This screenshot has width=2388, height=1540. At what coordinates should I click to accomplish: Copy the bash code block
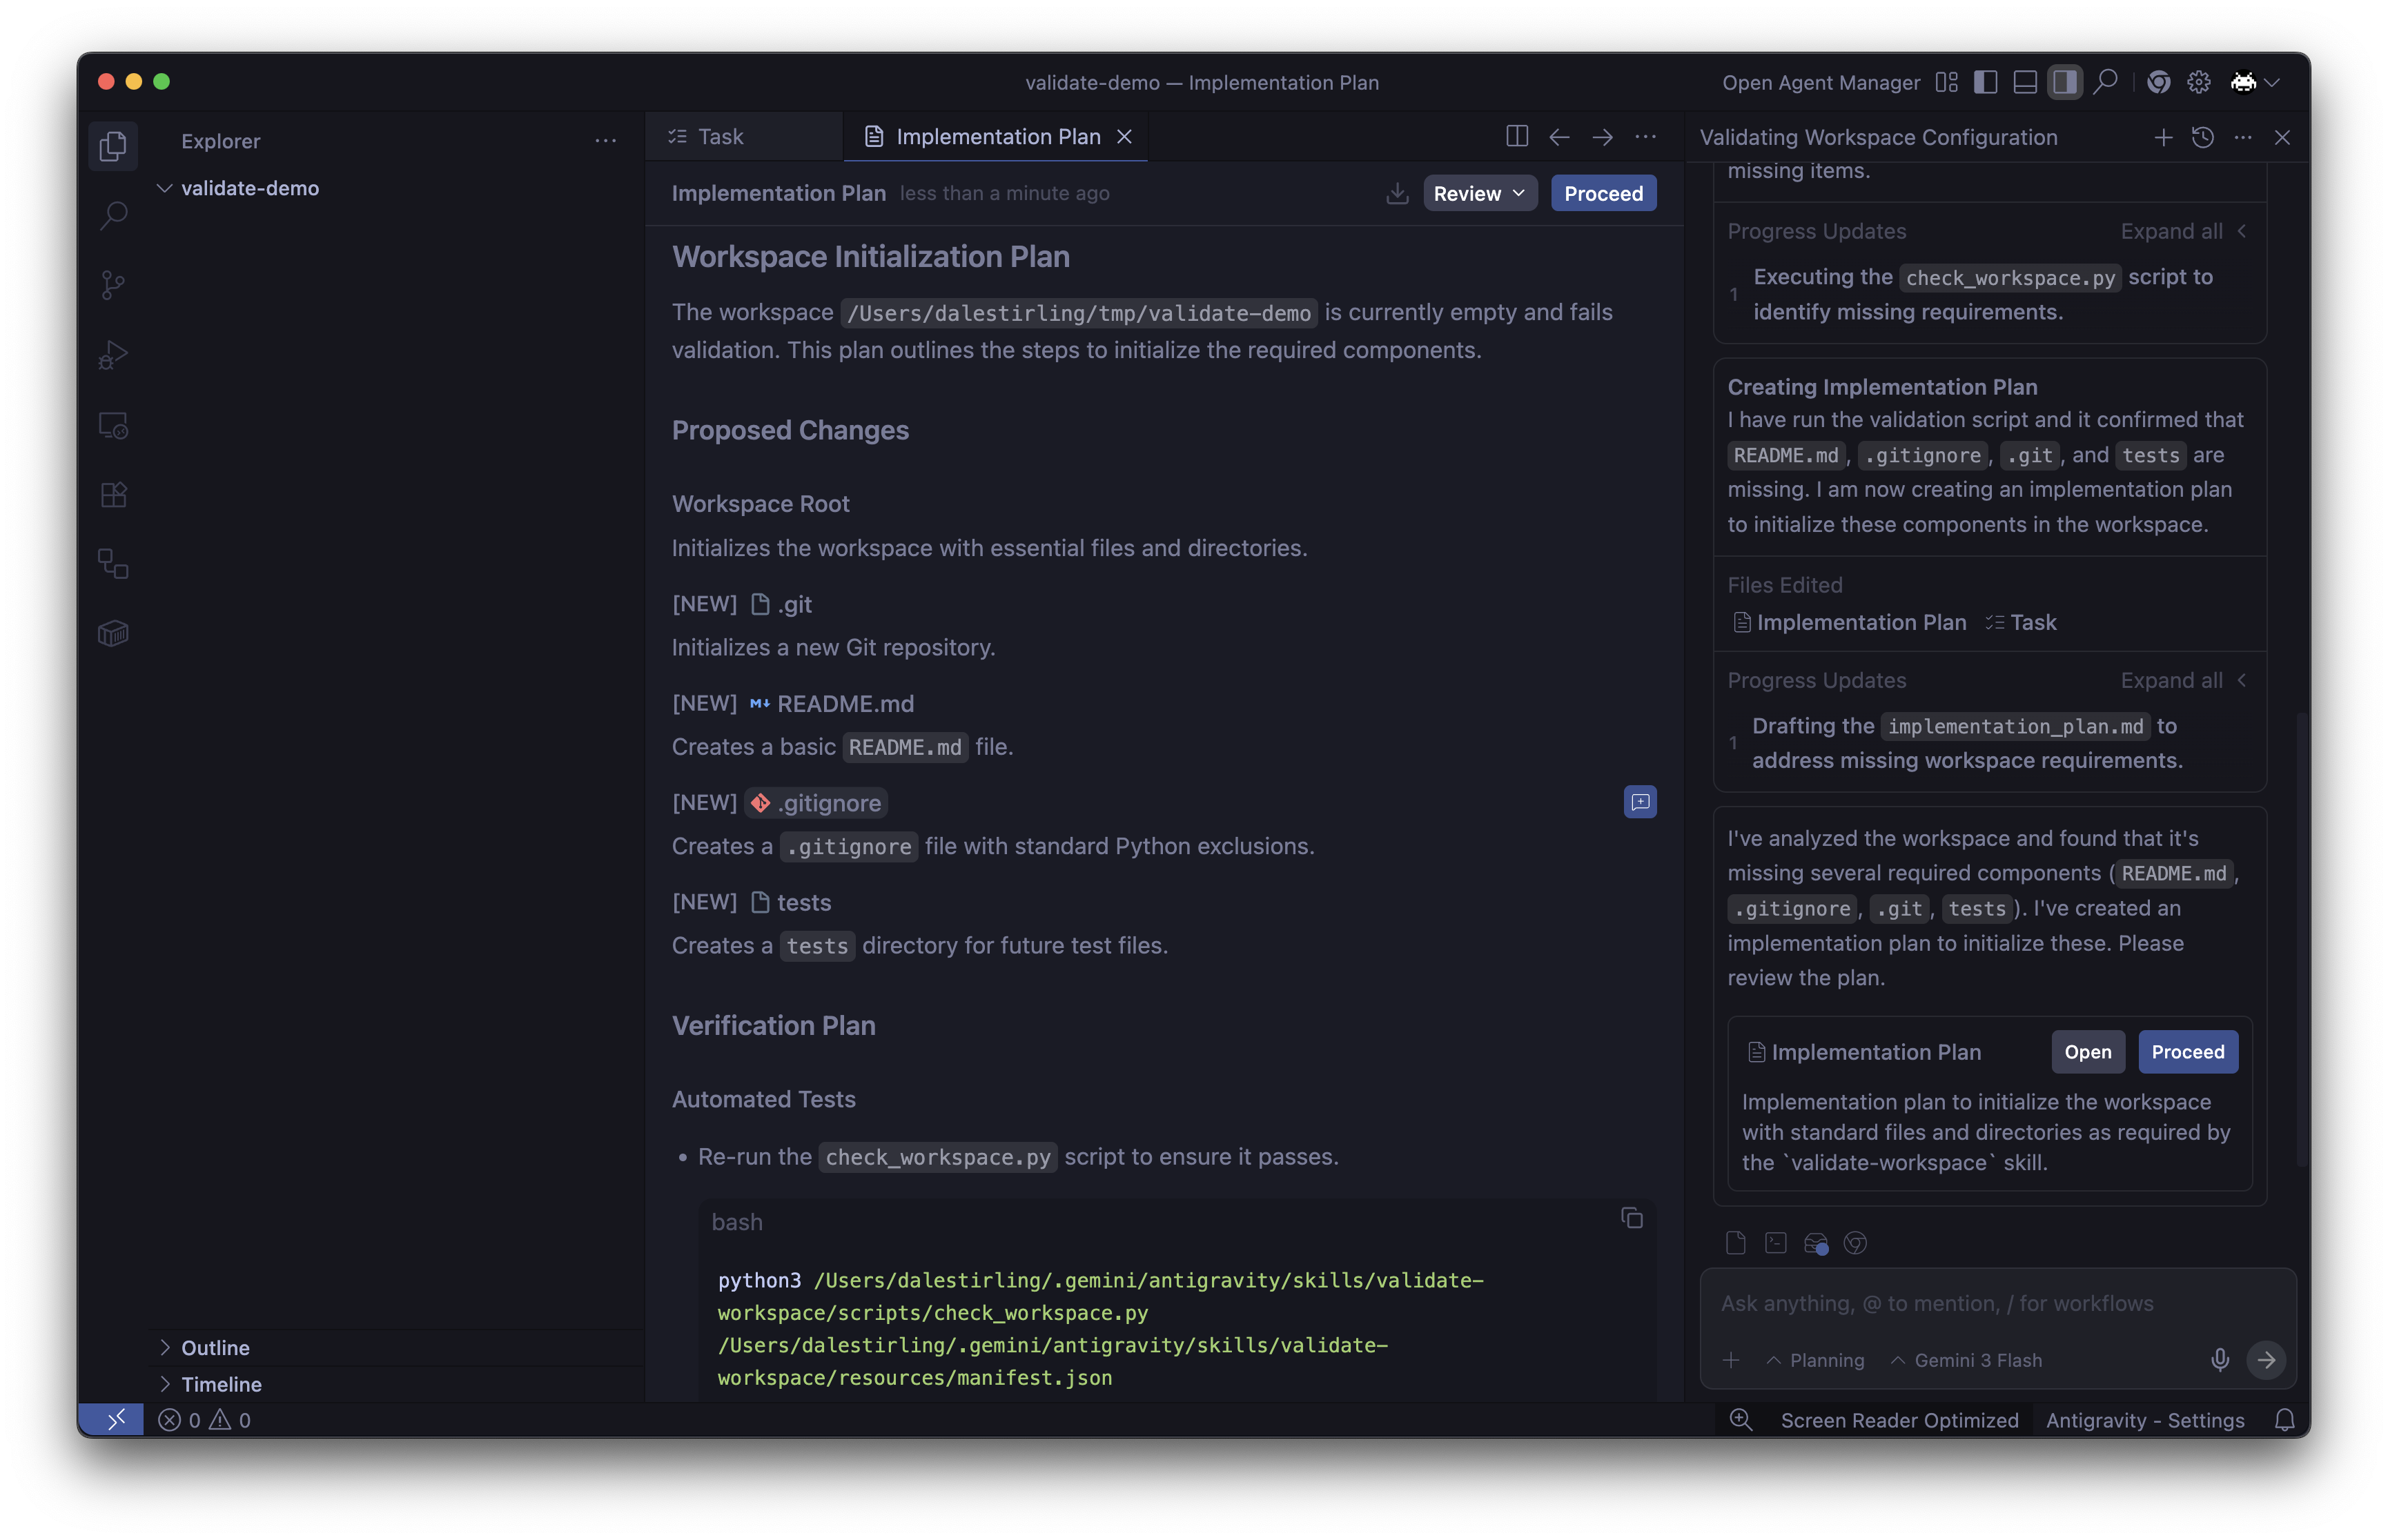tap(1631, 1218)
